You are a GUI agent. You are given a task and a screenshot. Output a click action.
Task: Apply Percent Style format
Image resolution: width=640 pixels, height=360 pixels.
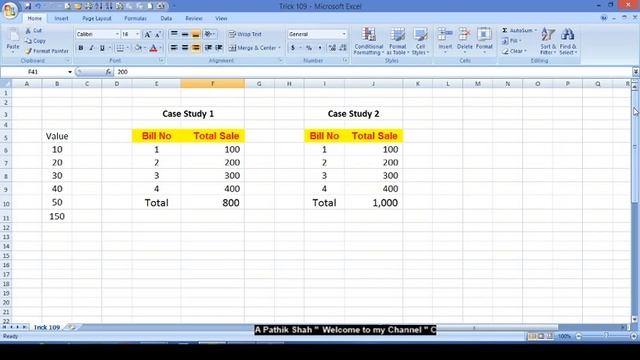pos(309,48)
